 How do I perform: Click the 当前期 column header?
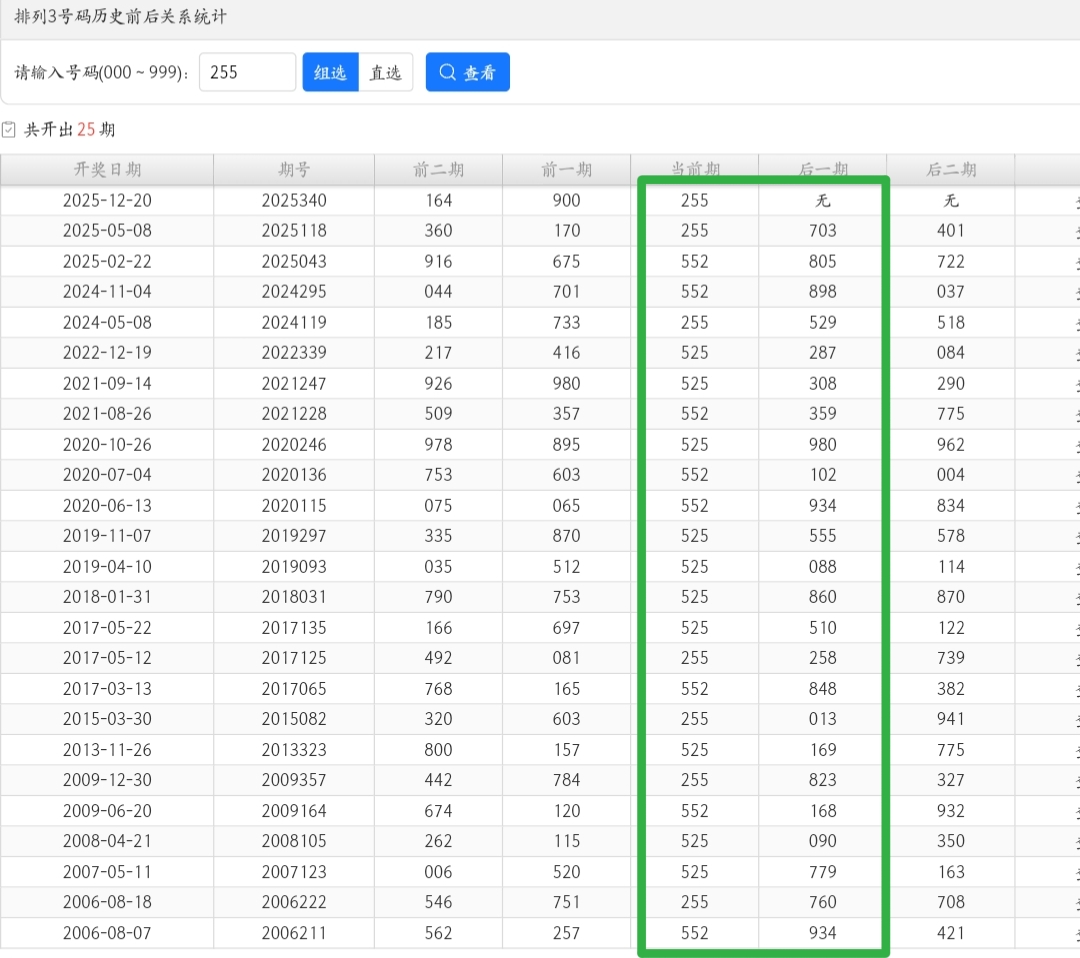694,170
